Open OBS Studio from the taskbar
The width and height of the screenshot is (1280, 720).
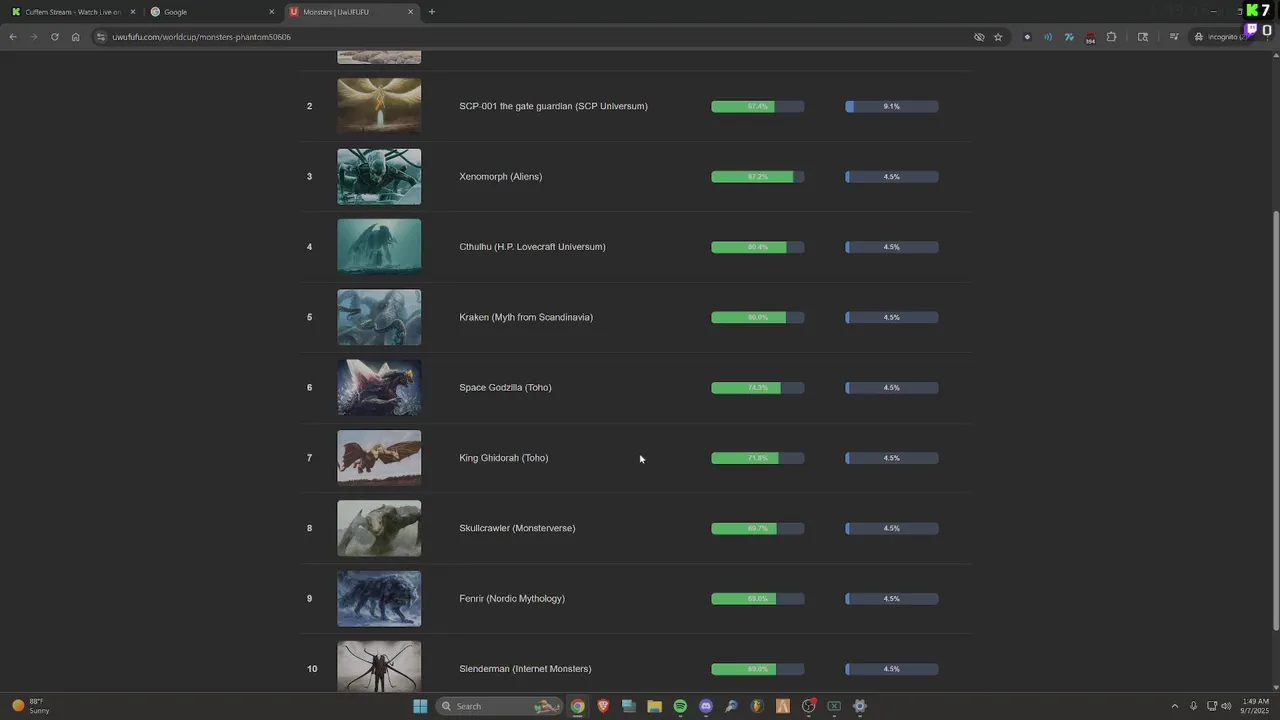[808, 706]
